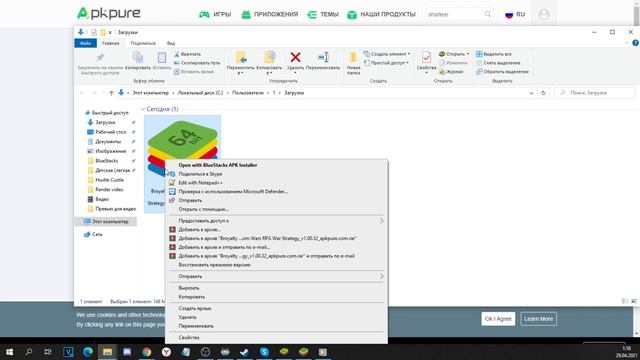Click Локальный диск (C:) breadcrumb
Image resolution: width=640 pixels, height=360 pixels.
coord(200,93)
